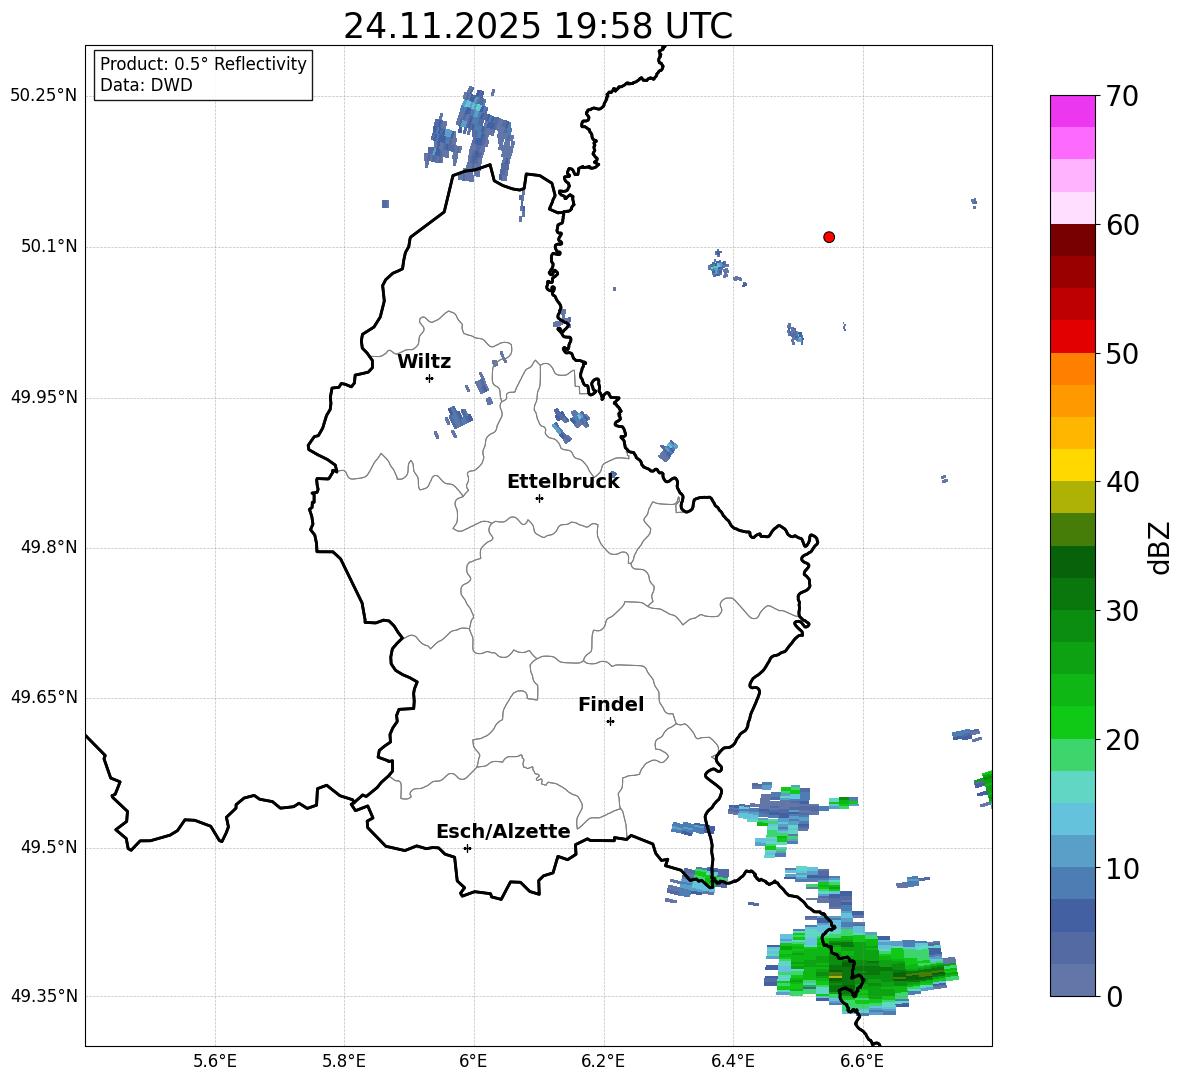This screenshot has height=1081, width=1184.
Task: Click the Findel city label
Action: (611, 704)
